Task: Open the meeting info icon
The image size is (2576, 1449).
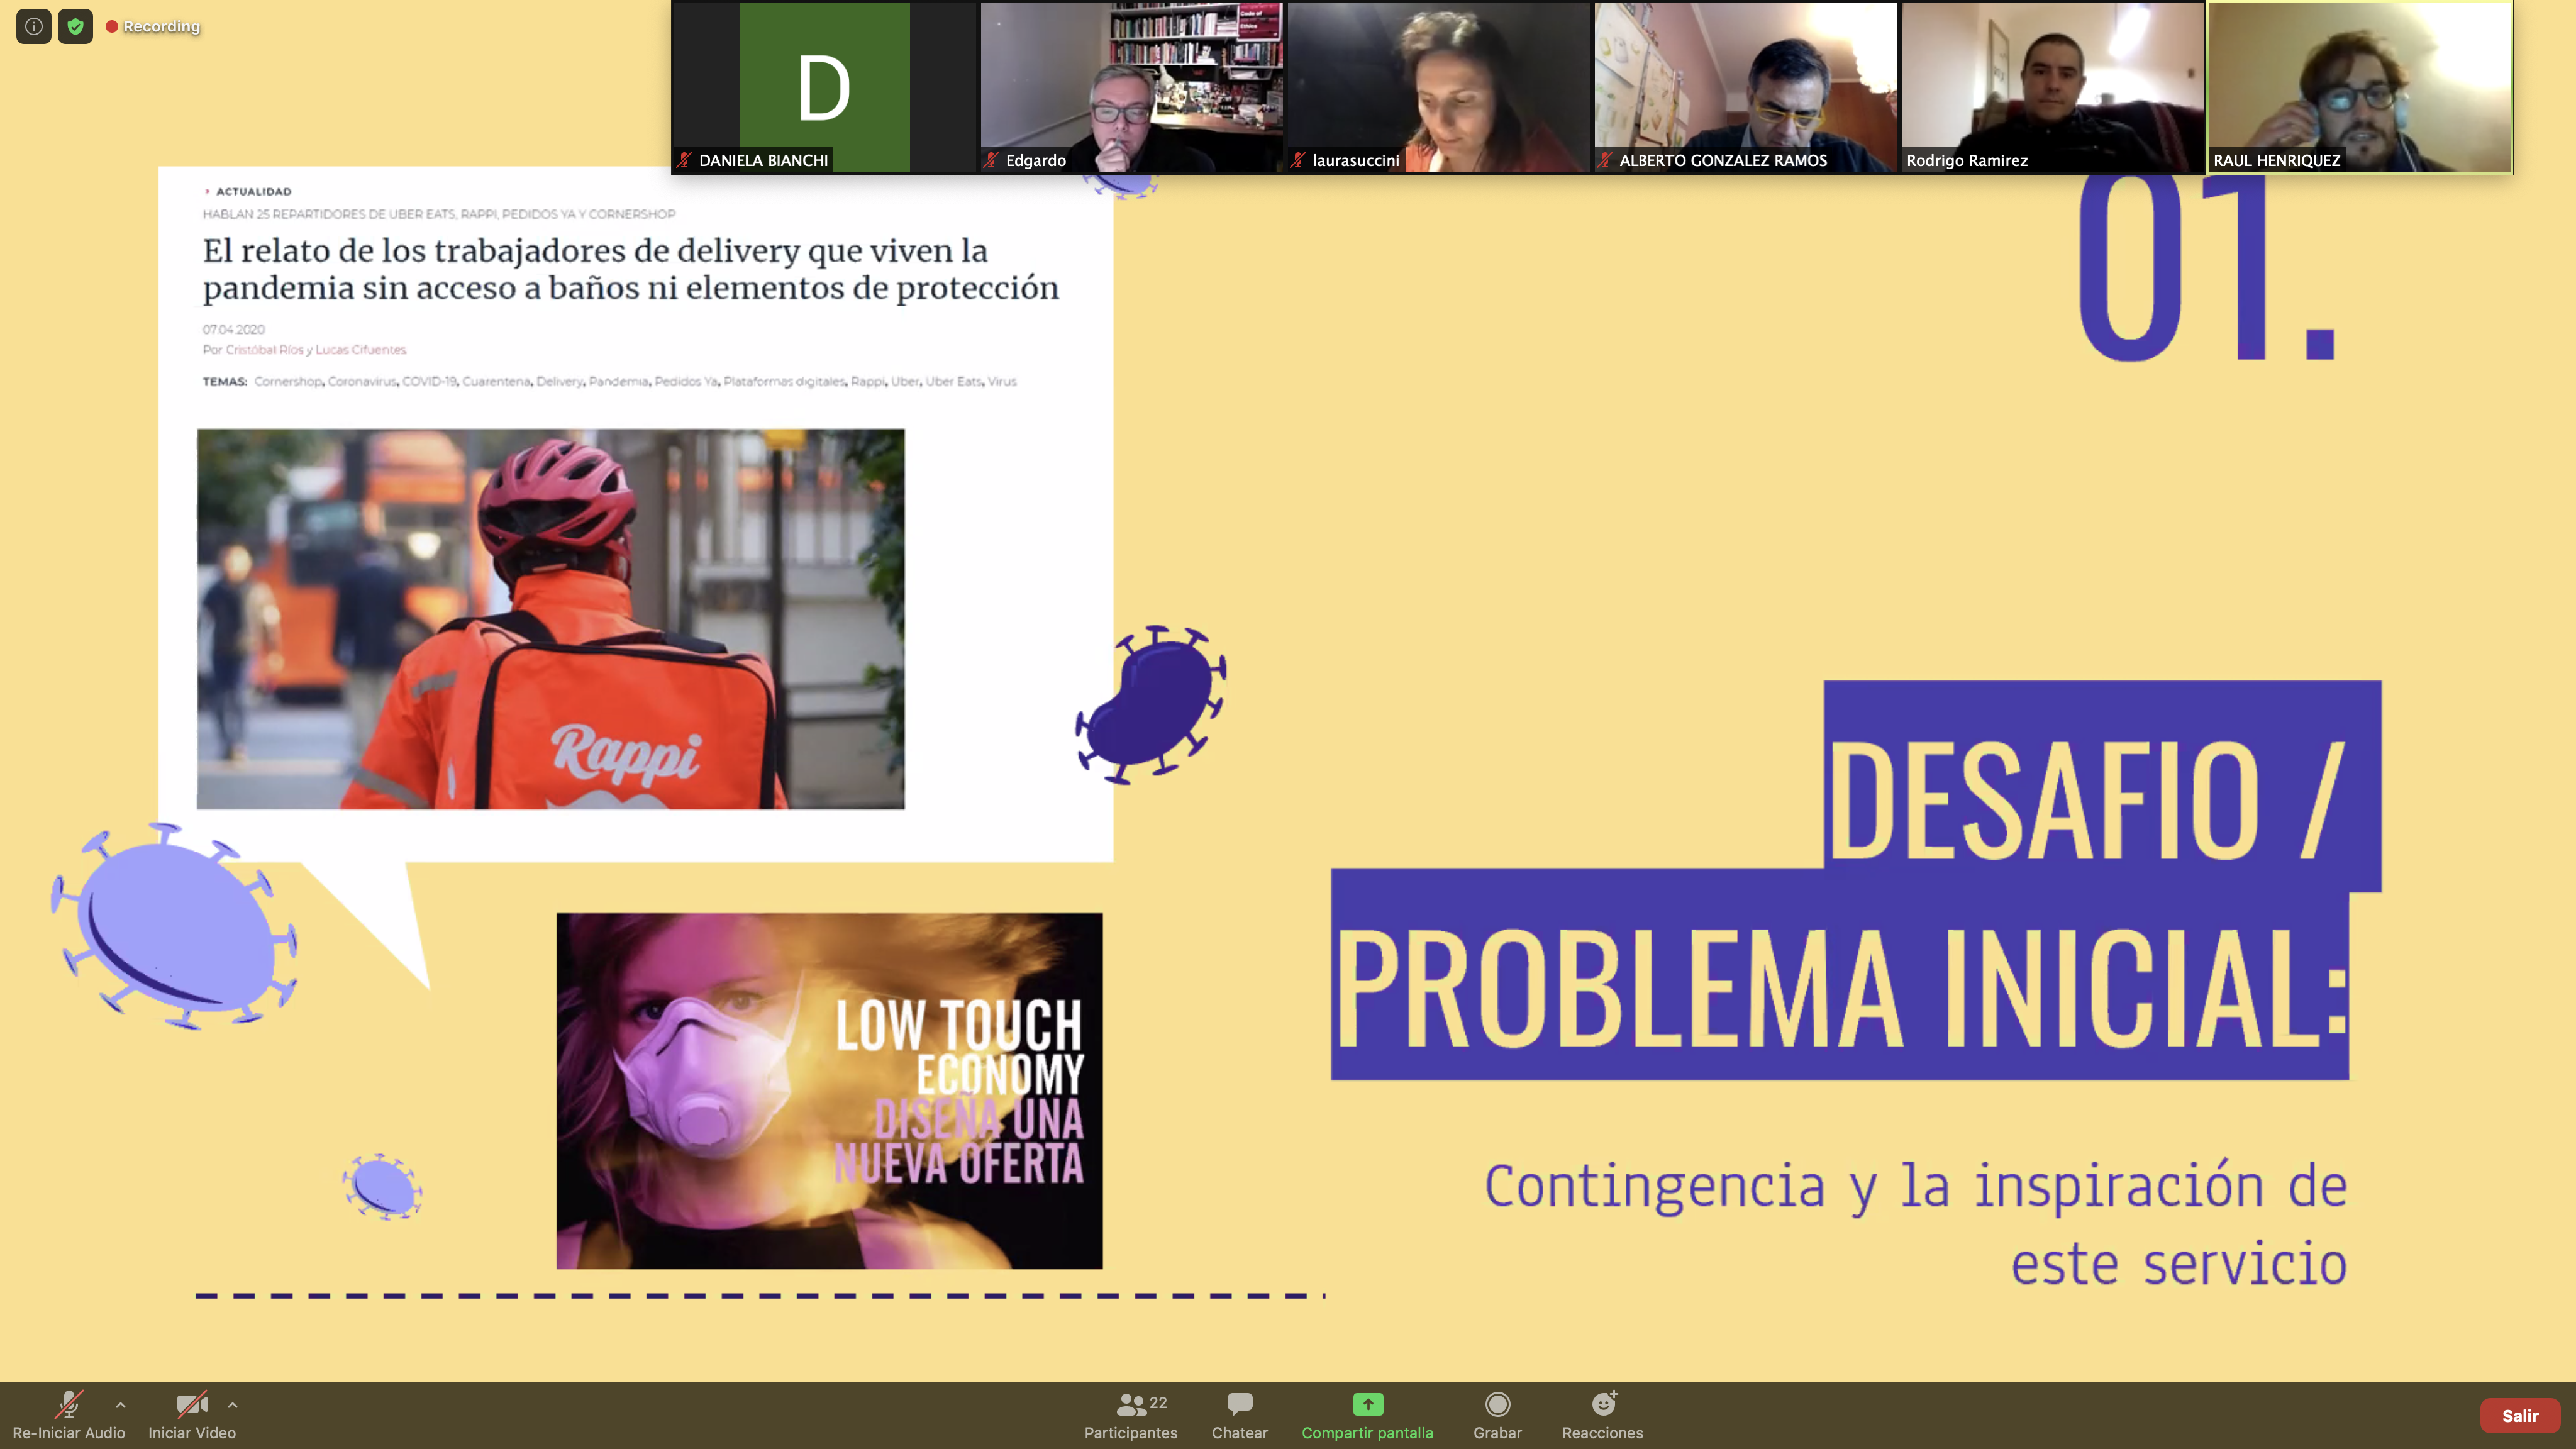Action: [x=33, y=26]
